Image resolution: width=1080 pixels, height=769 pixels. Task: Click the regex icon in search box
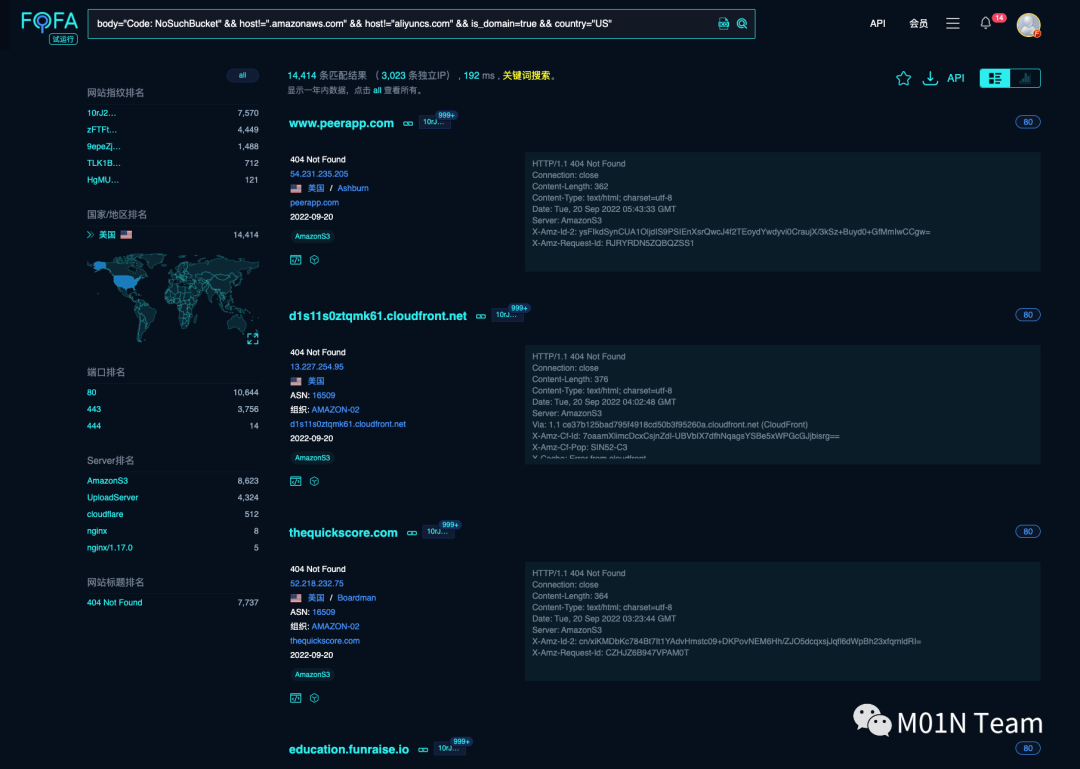pyautogui.click(x=723, y=23)
